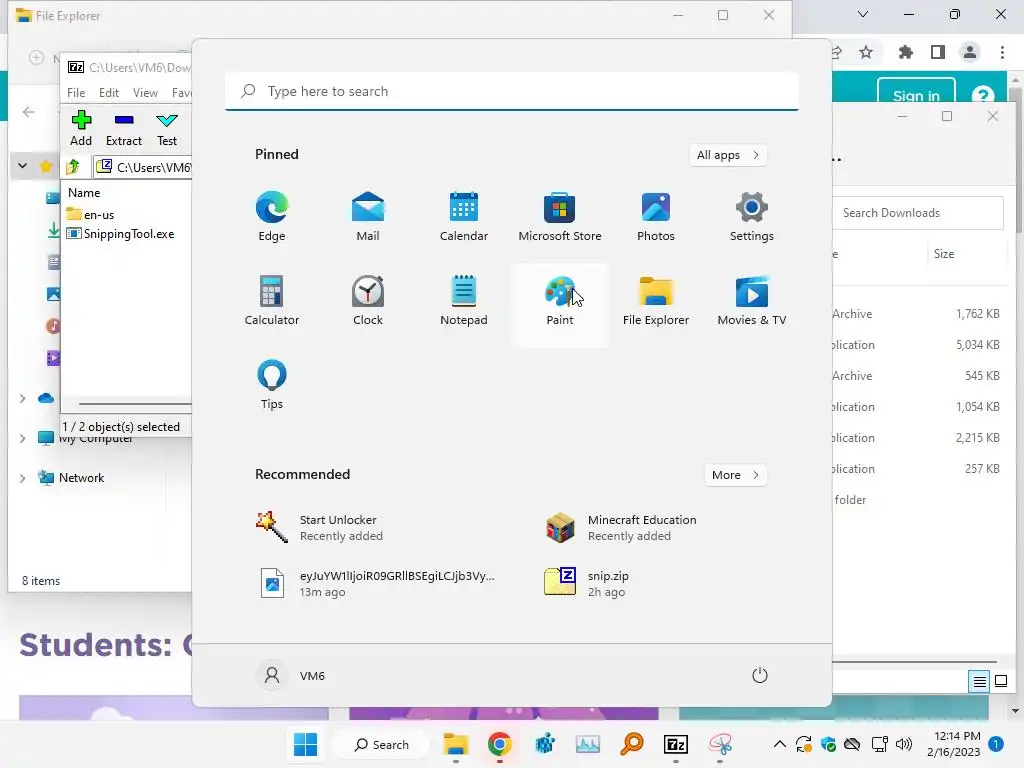
Task: Open Chrome from the taskbar
Action: pos(500,744)
